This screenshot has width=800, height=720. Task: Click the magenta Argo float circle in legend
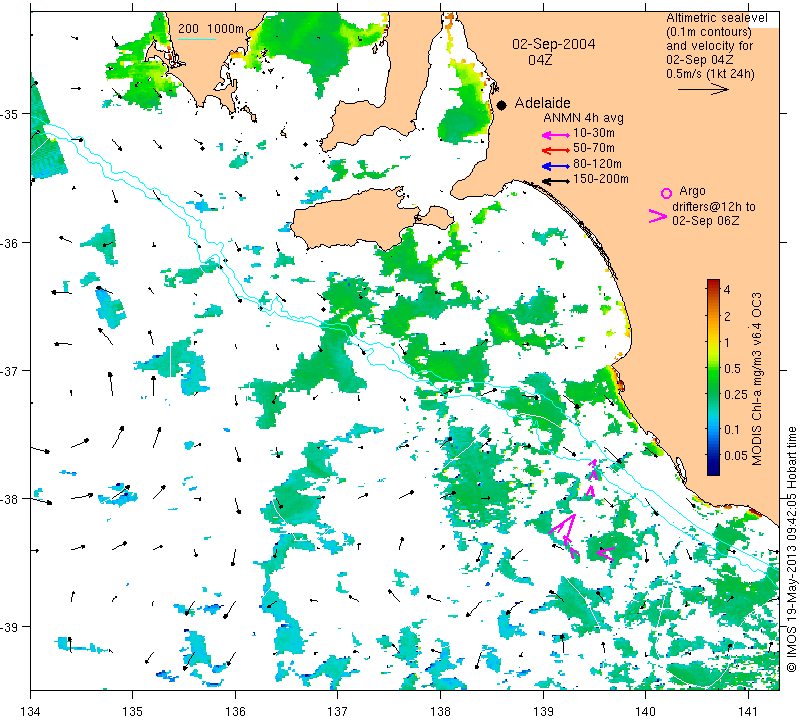[666, 193]
